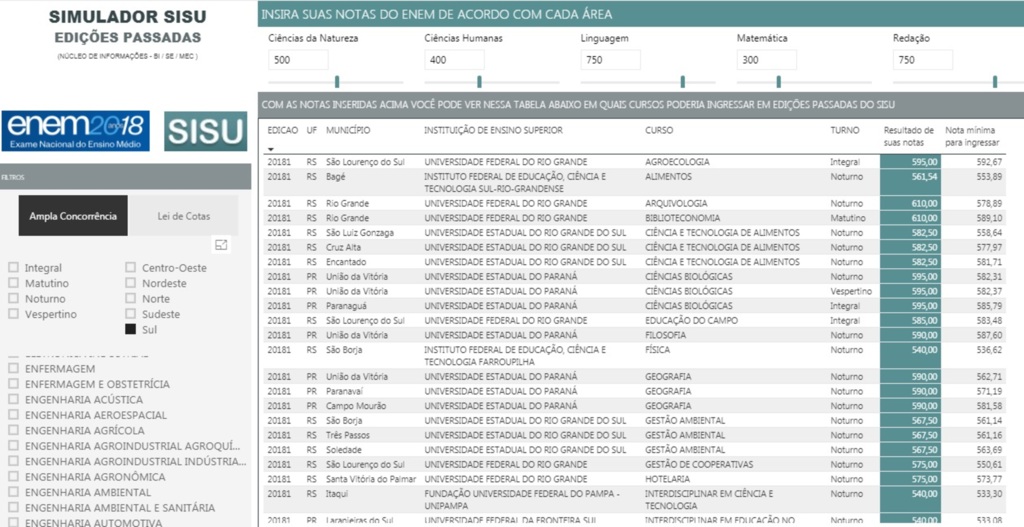Tick the Nordeste region checkbox
Viewport: 1024px width, 527px height.
131,283
